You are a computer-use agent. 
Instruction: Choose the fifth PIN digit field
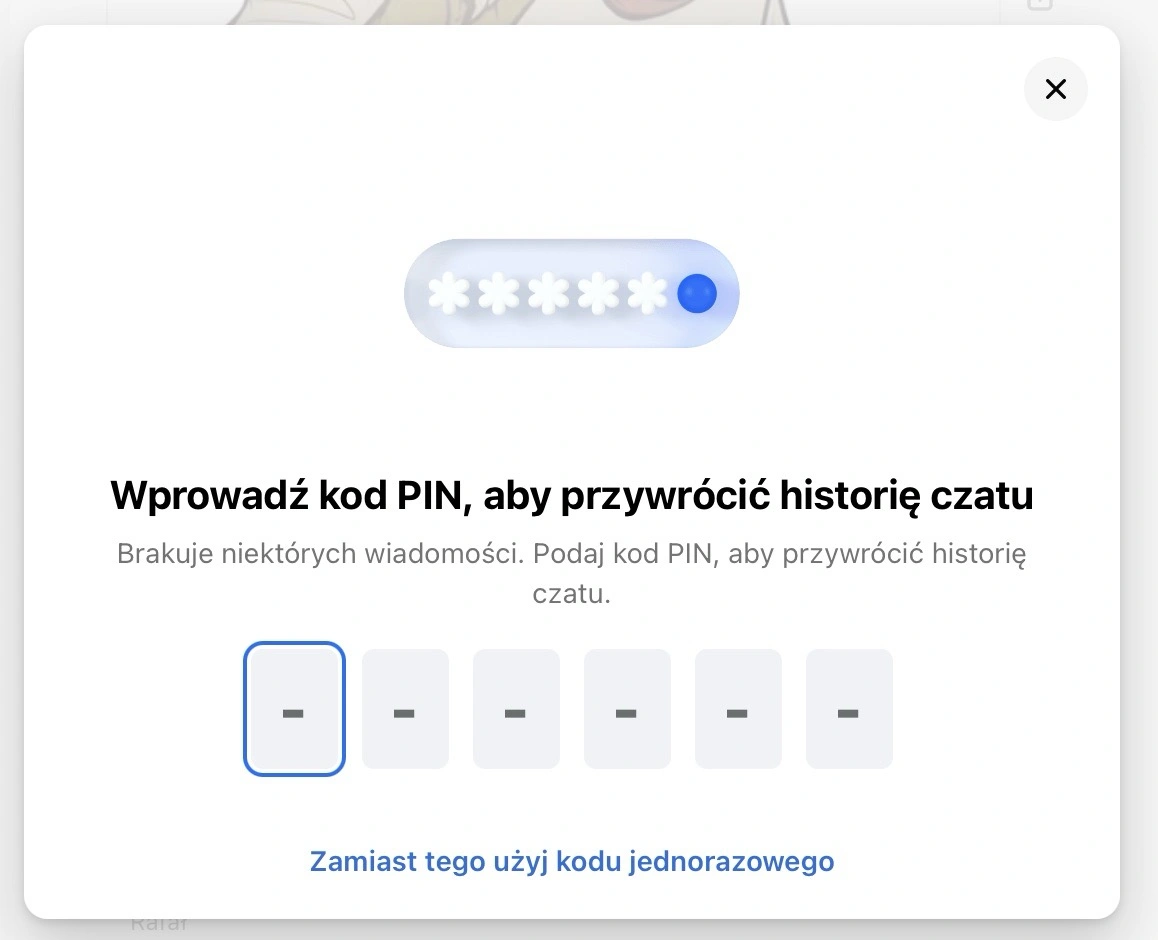[738, 709]
